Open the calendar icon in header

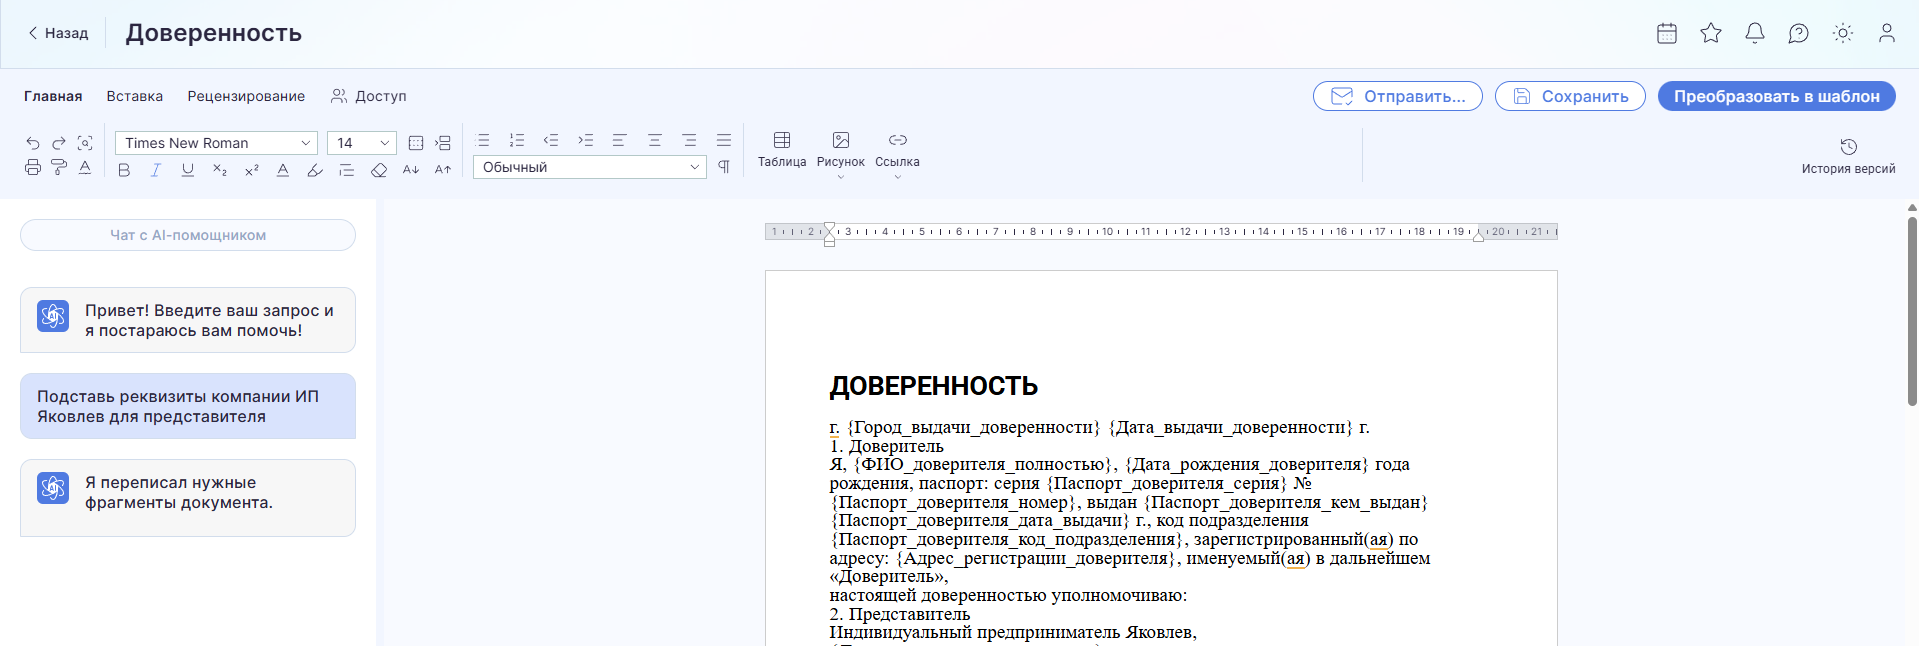click(x=1667, y=33)
